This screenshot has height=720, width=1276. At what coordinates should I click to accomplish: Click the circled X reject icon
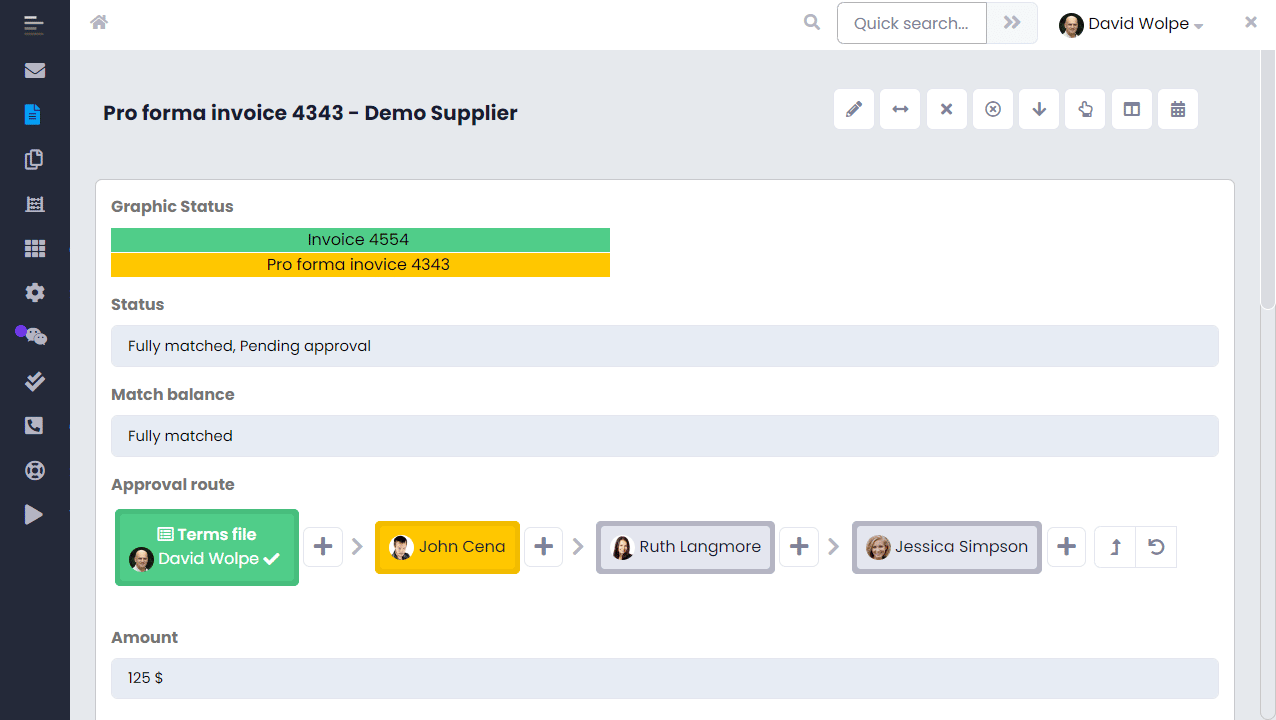tap(993, 110)
